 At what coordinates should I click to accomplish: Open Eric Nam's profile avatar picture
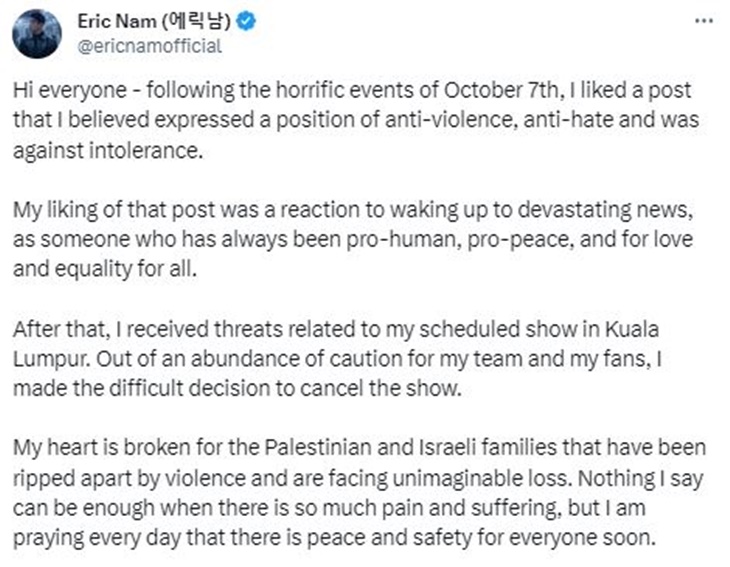click(x=37, y=34)
